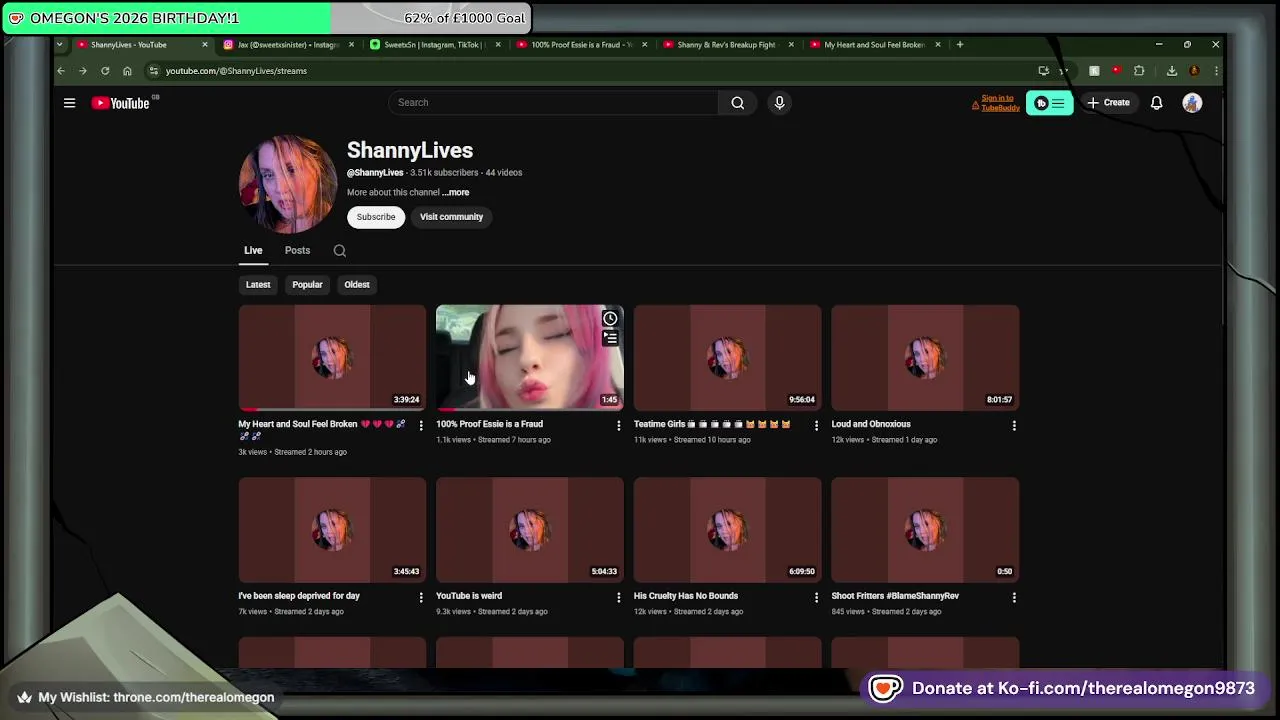Open the Chrome three-dot menu
The height and width of the screenshot is (720, 1280).
click(1216, 71)
